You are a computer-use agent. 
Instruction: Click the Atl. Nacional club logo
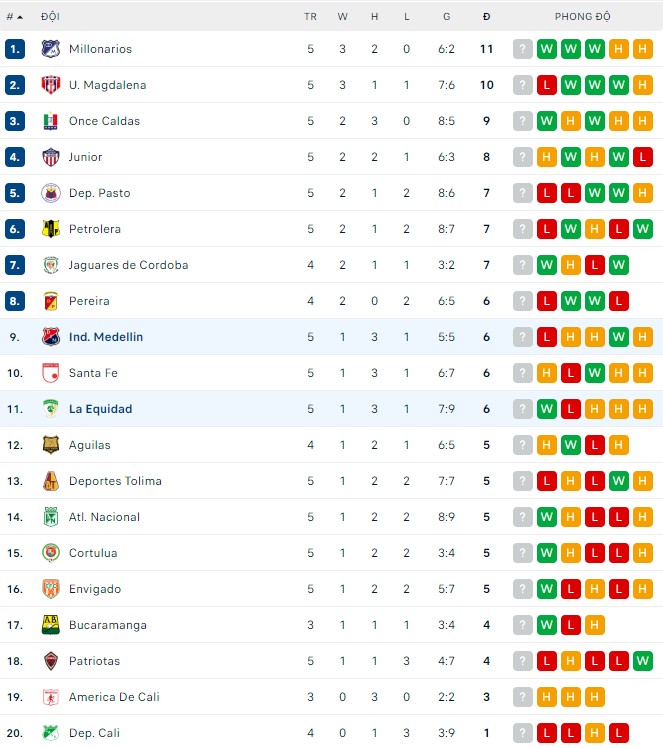pyautogui.click(x=50, y=517)
